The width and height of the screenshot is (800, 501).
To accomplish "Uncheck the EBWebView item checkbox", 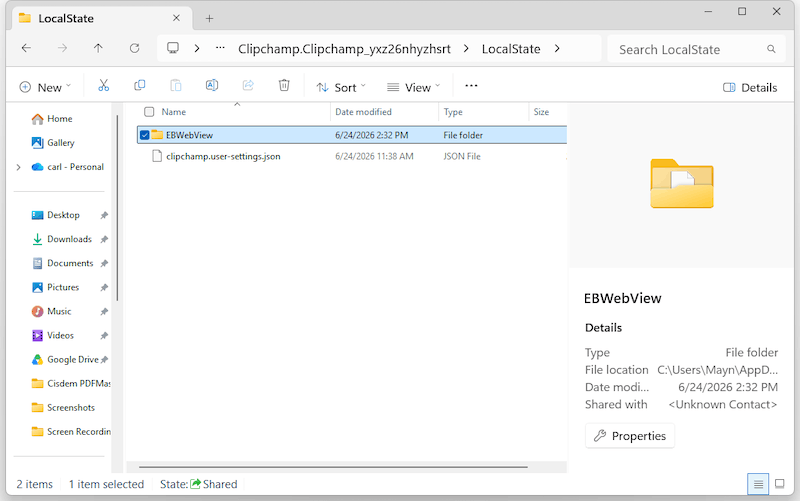I will (144, 135).
